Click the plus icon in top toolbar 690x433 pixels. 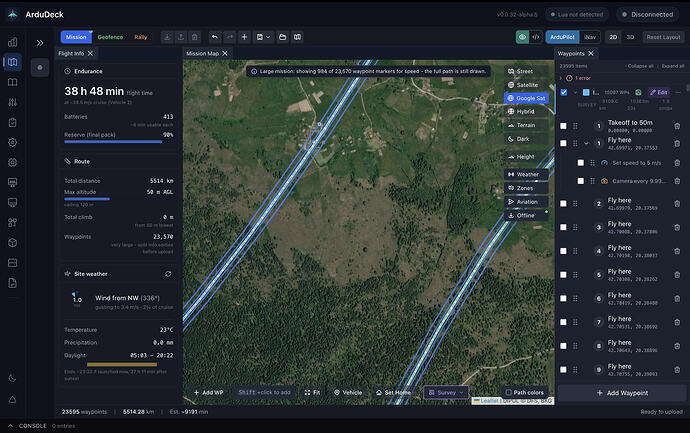point(244,37)
